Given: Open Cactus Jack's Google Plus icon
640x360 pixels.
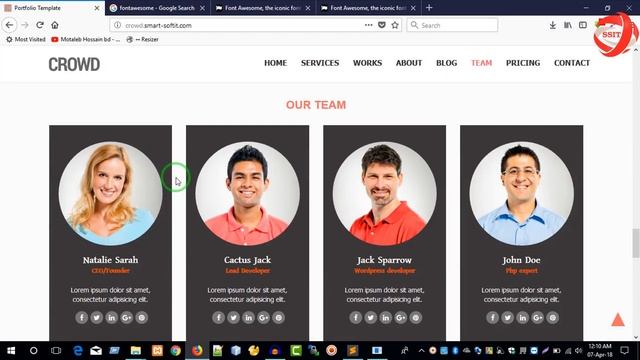Looking at the screenshot, I should (264, 318).
